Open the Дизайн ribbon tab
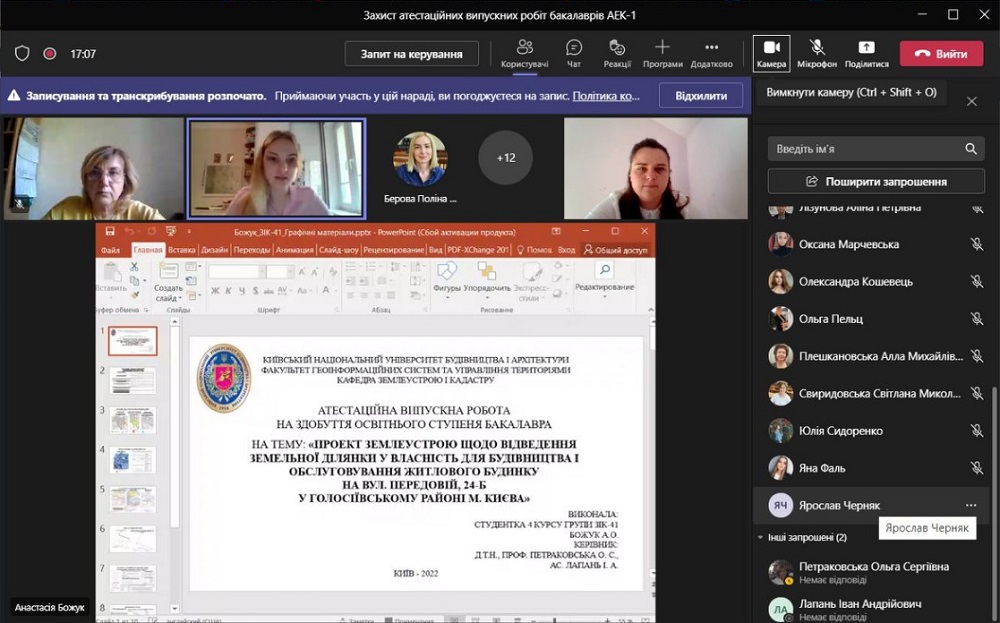 click(x=214, y=250)
